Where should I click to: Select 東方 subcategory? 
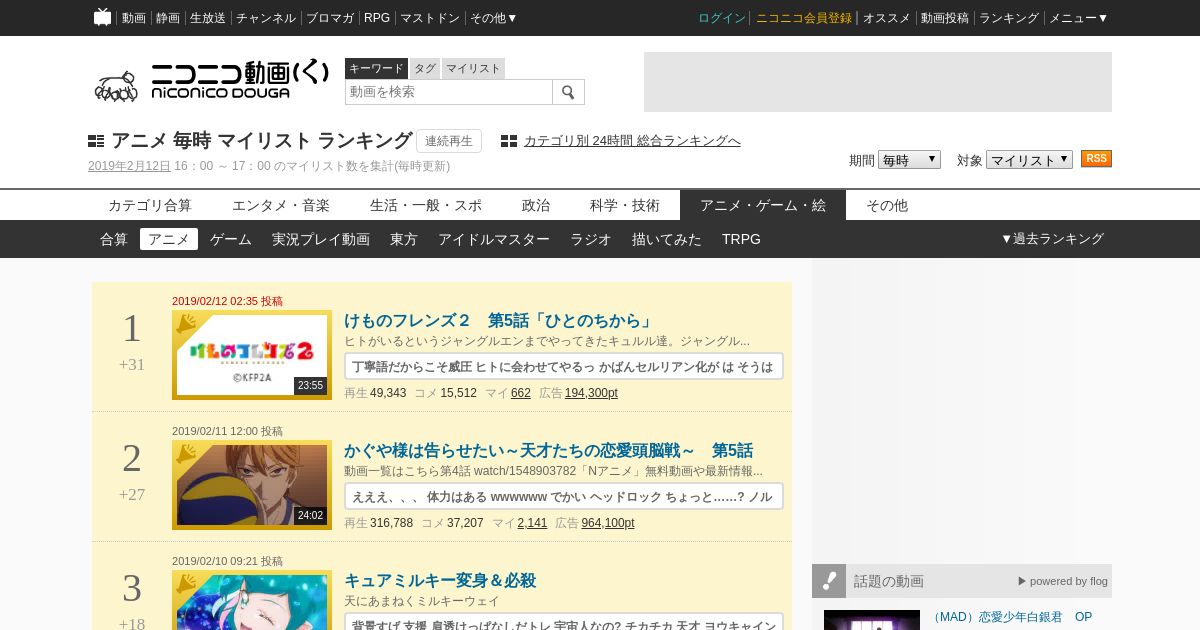coord(404,239)
